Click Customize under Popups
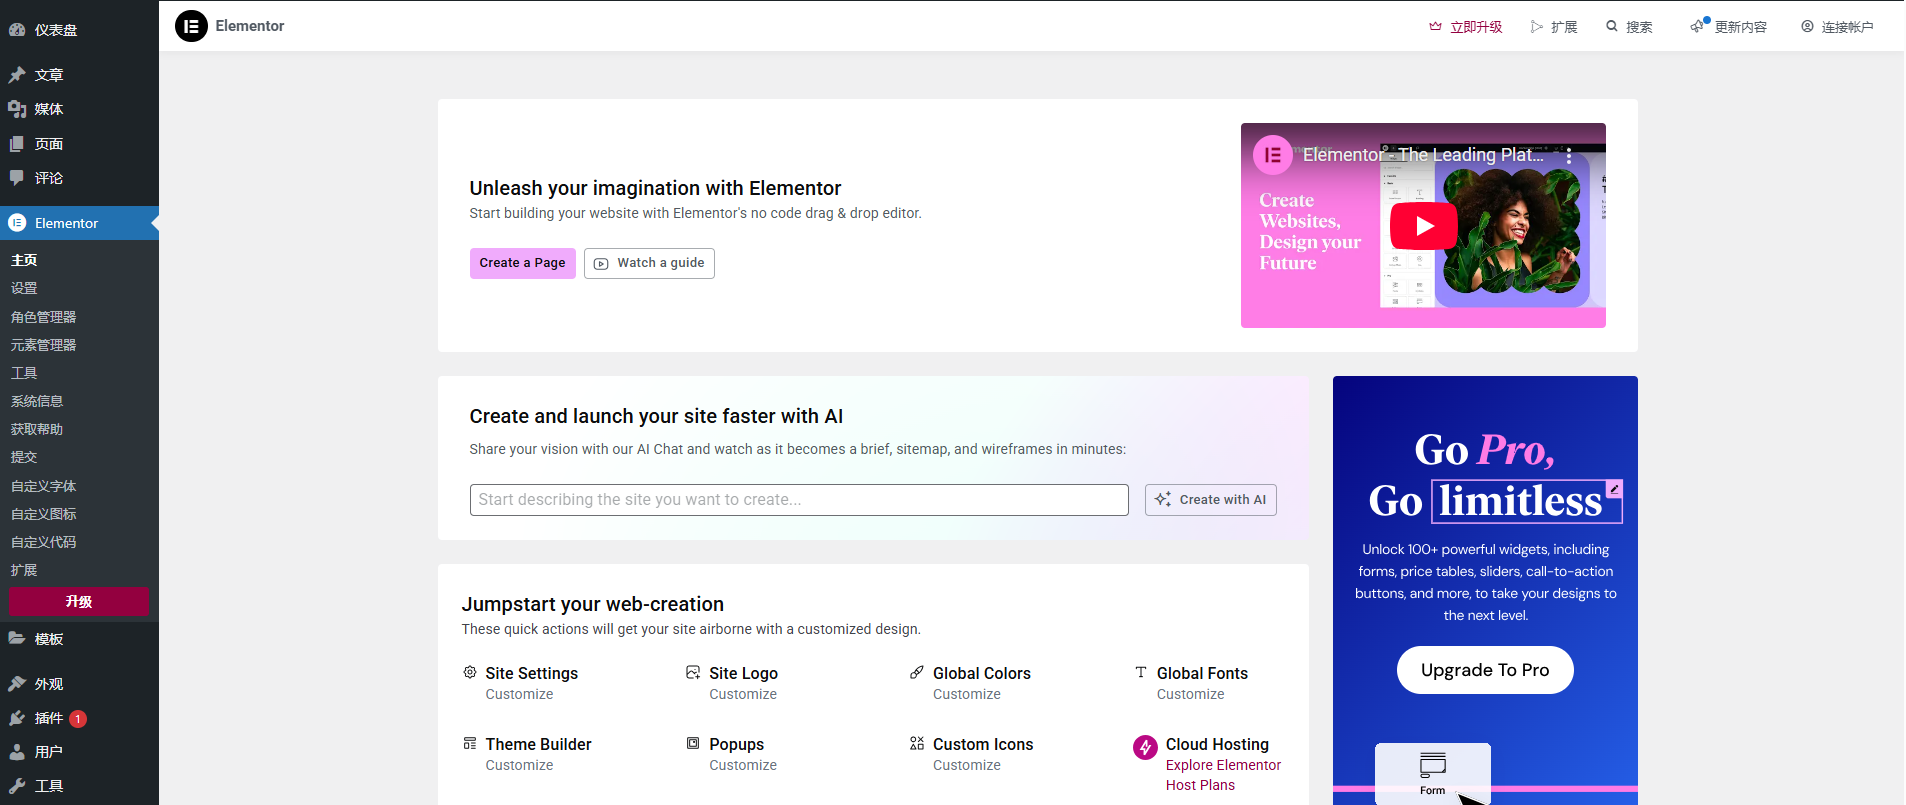This screenshot has height=805, width=1906. 743,765
